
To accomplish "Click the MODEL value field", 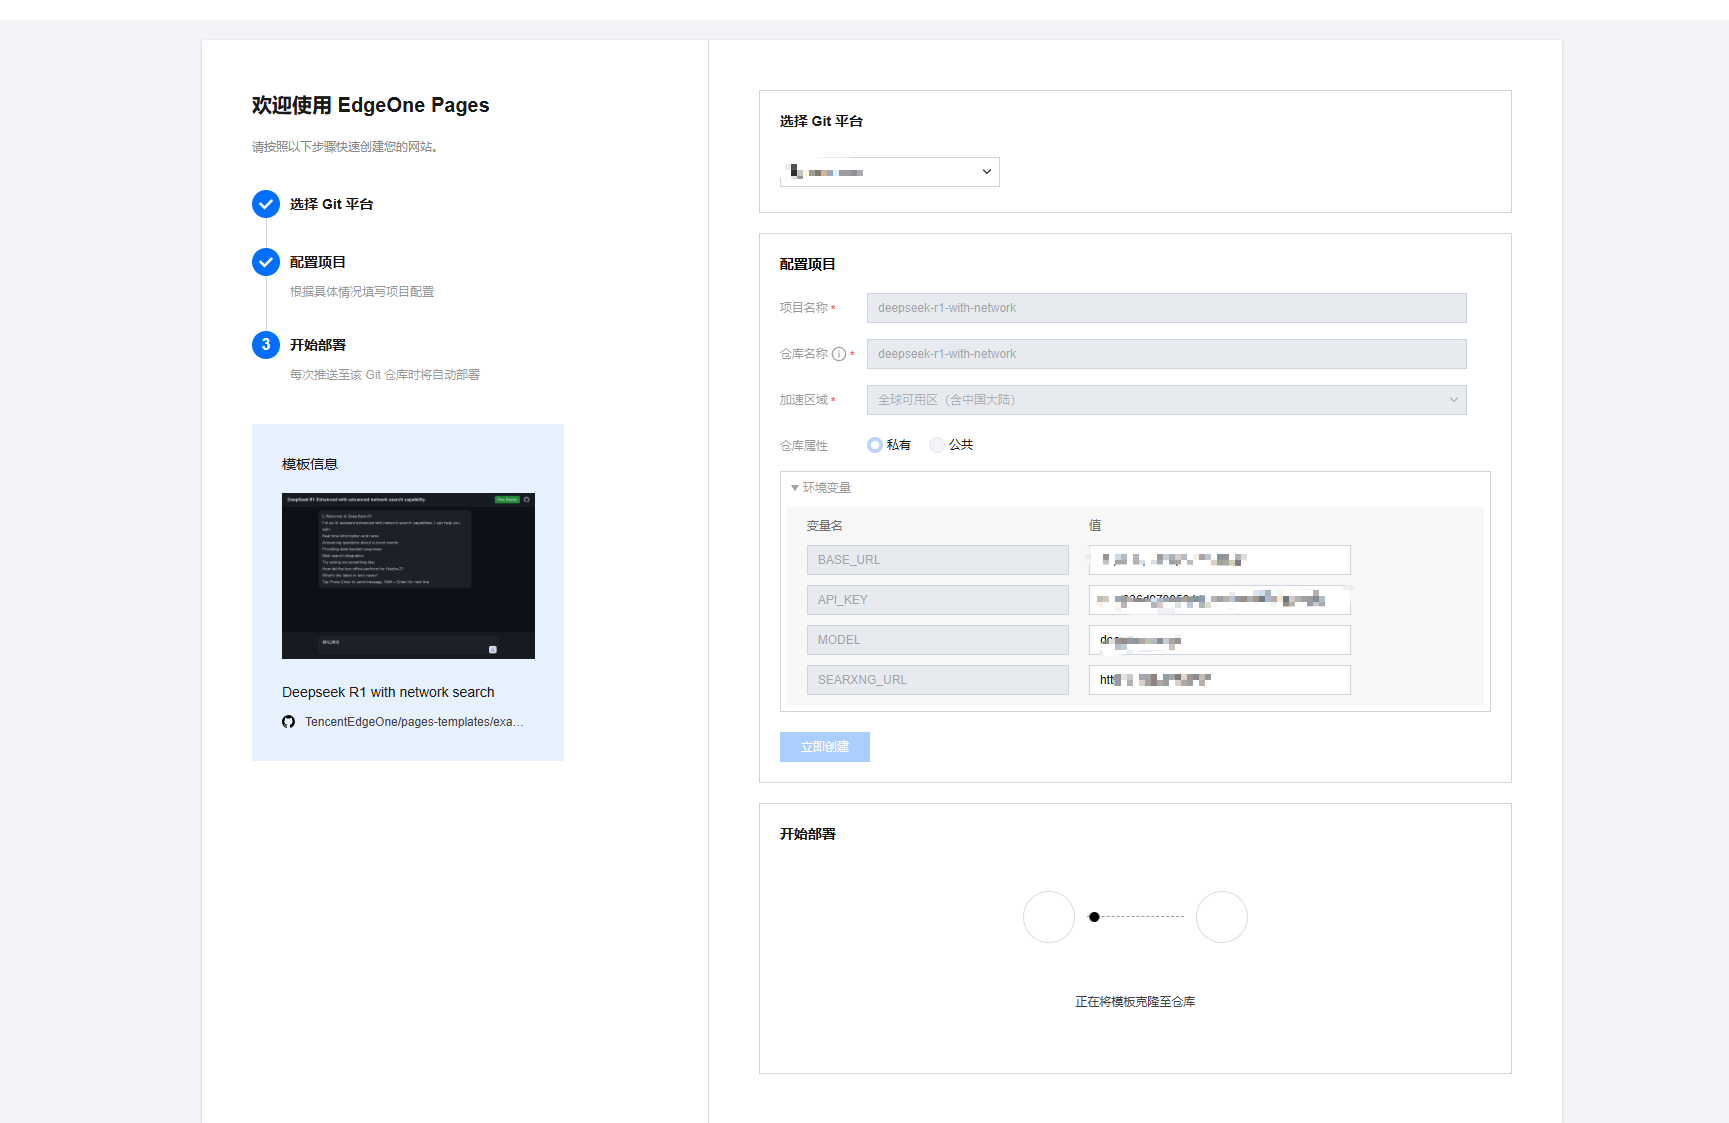I will tap(1220, 640).
